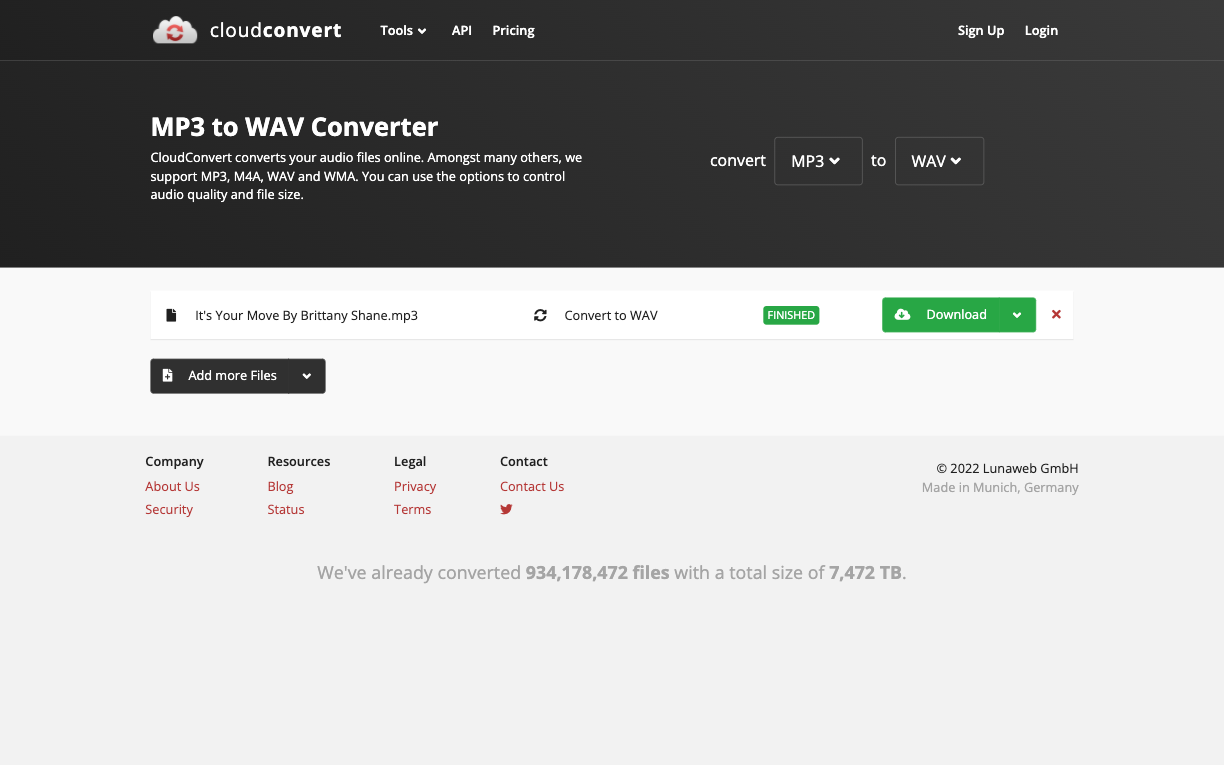Remove the file with the red X
The height and width of the screenshot is (765, 1224).
click(x=1056, y=314)
